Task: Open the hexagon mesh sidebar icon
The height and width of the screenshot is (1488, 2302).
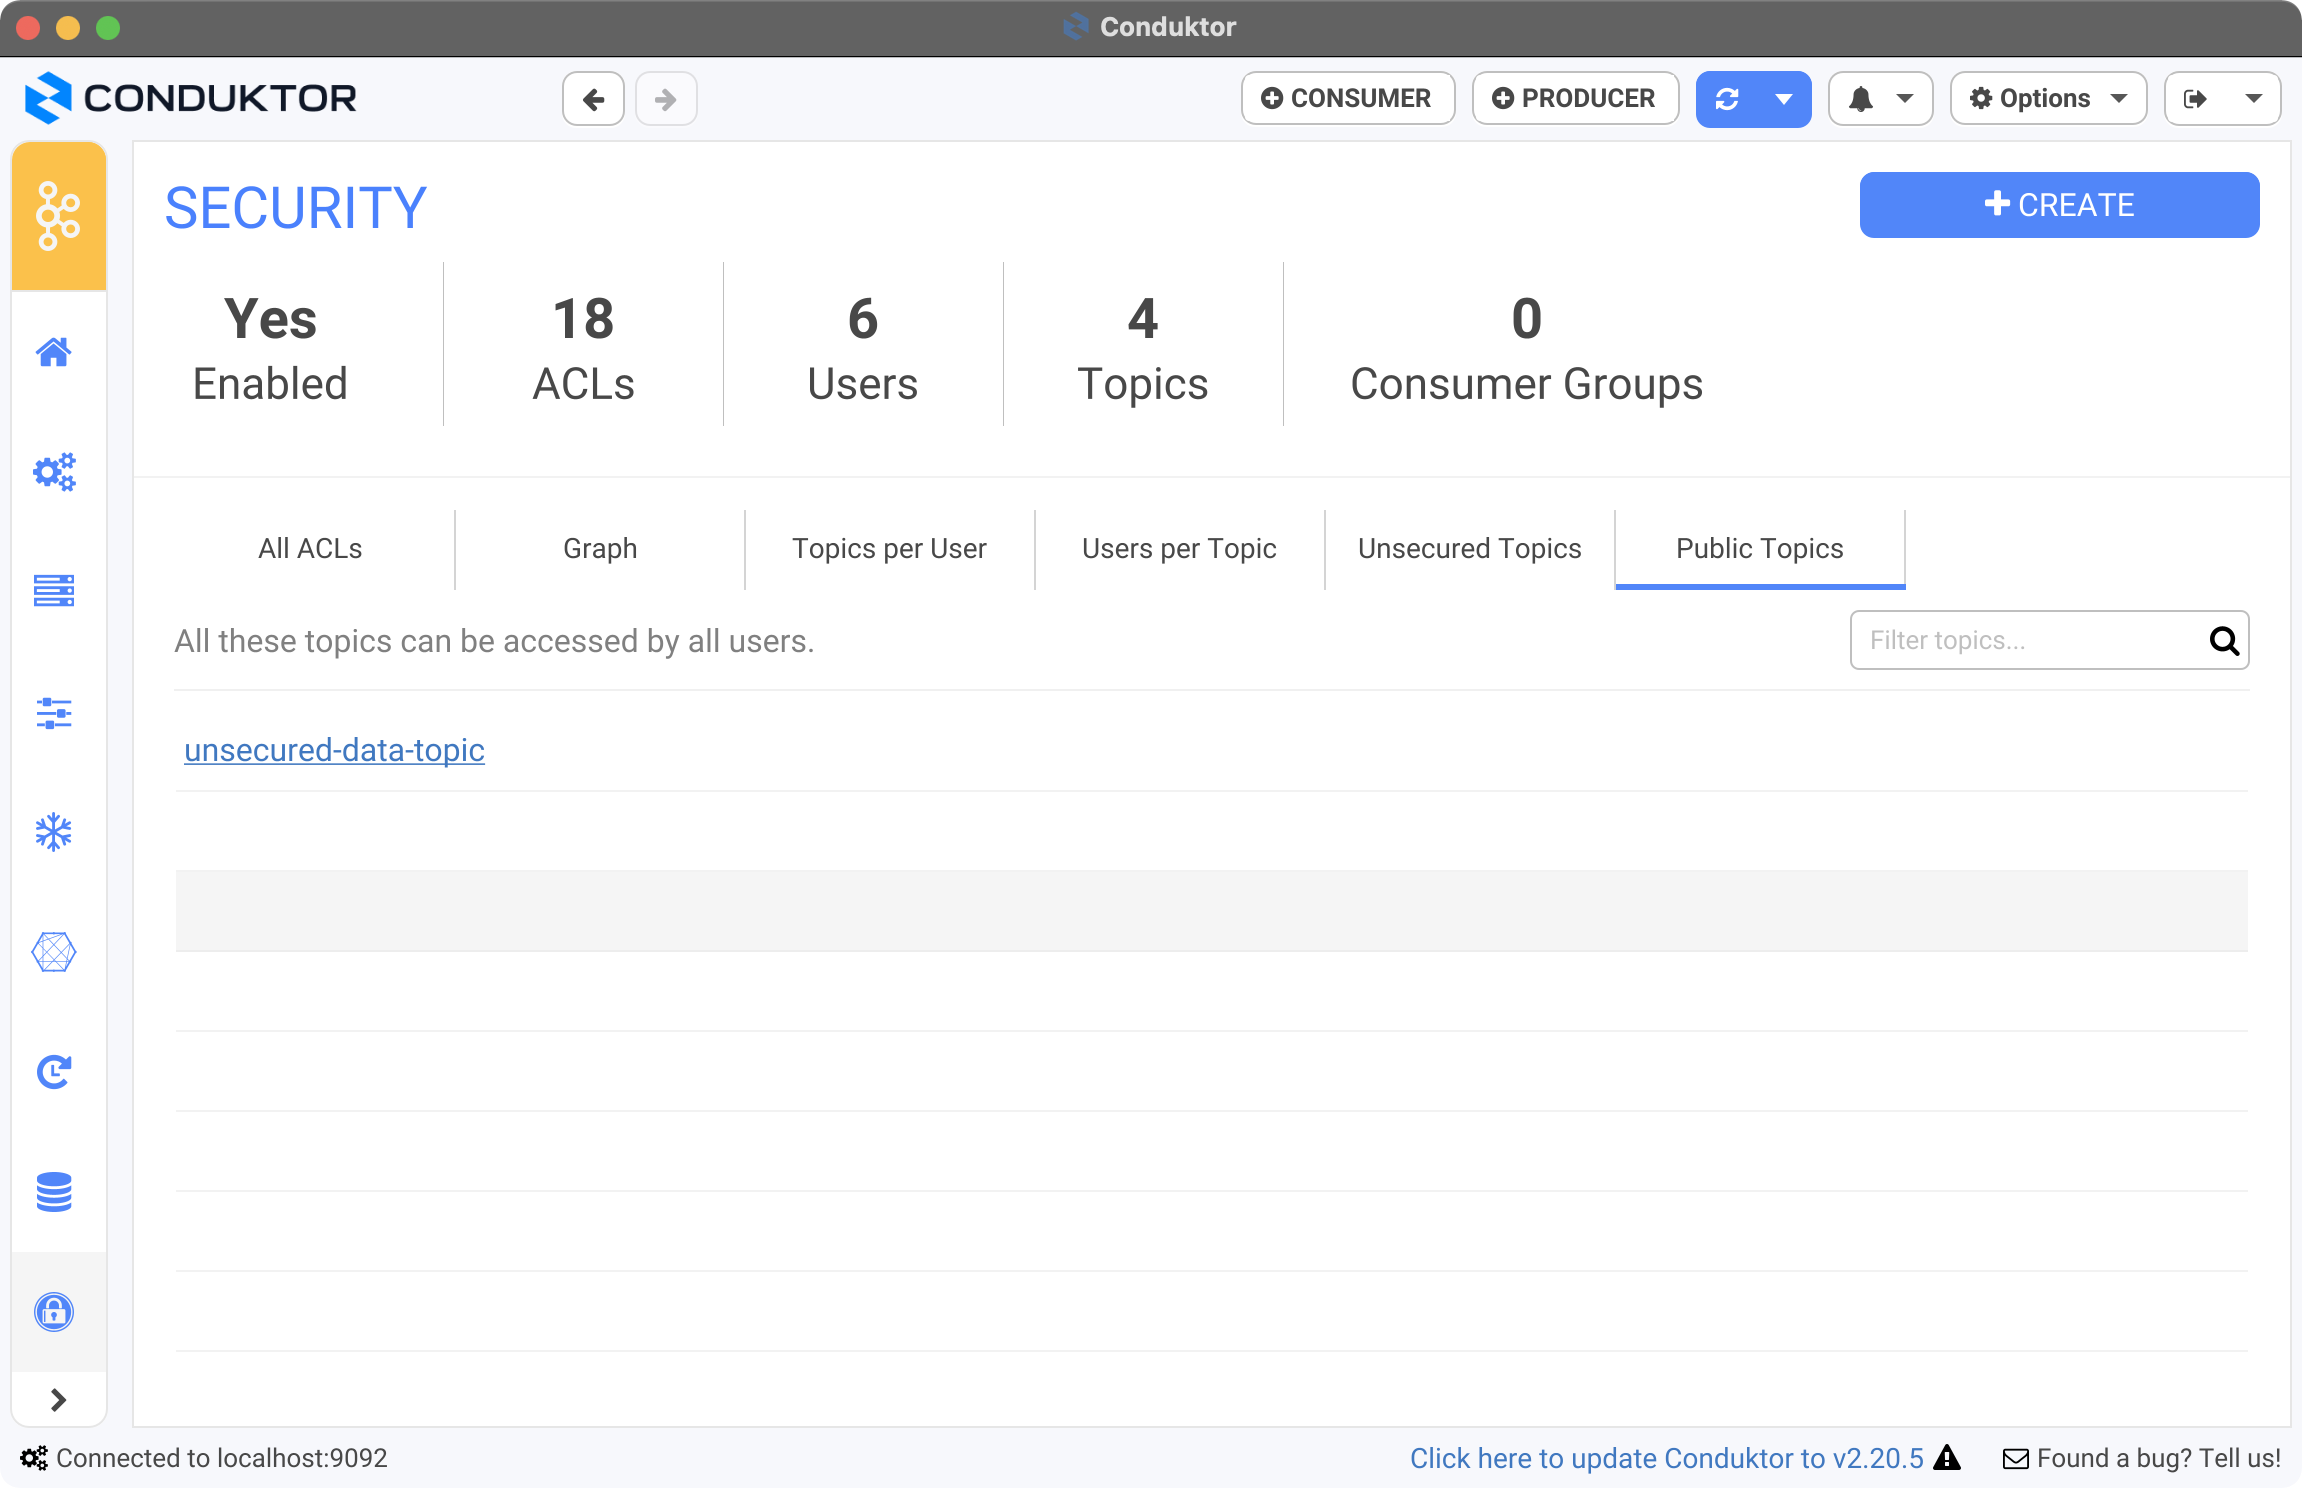Action: 54,952
